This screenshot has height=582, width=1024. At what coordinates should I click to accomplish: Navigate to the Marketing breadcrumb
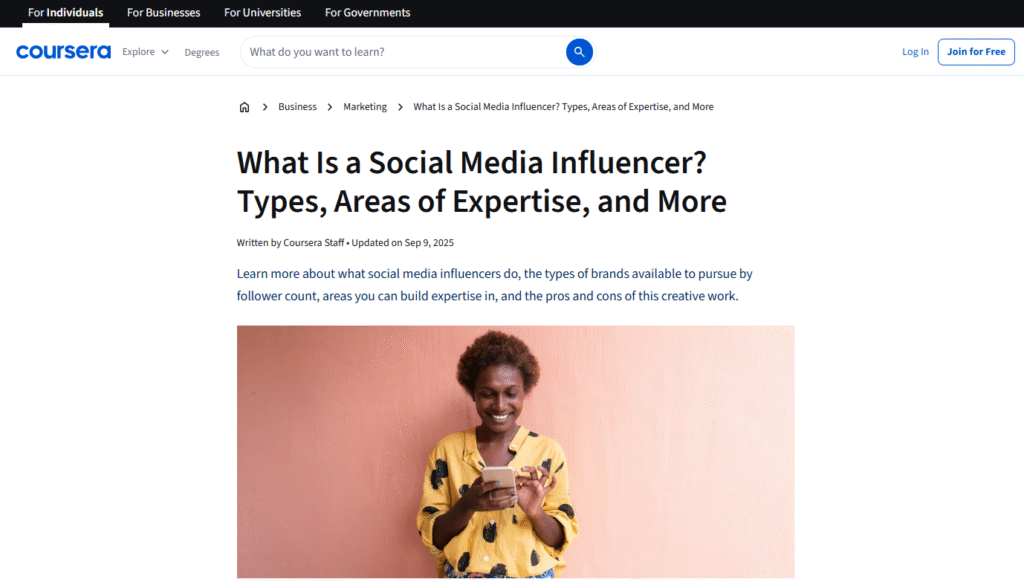pyautogui.click(x=365, y=107)
